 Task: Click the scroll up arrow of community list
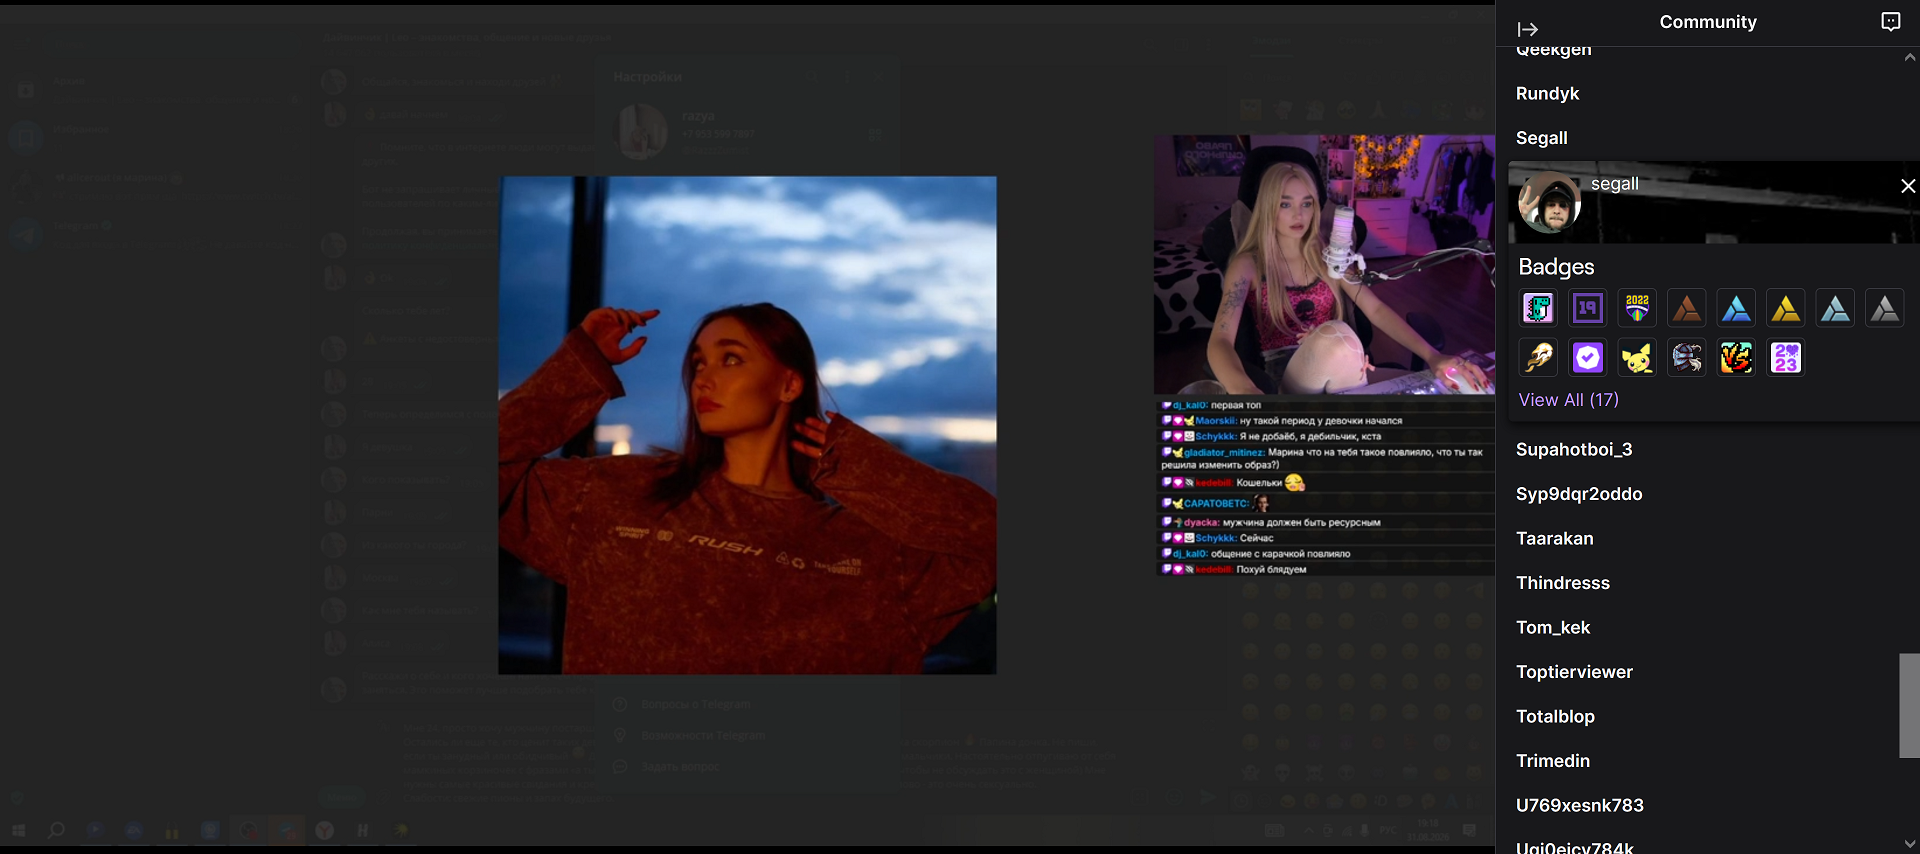coord(1909,58)
